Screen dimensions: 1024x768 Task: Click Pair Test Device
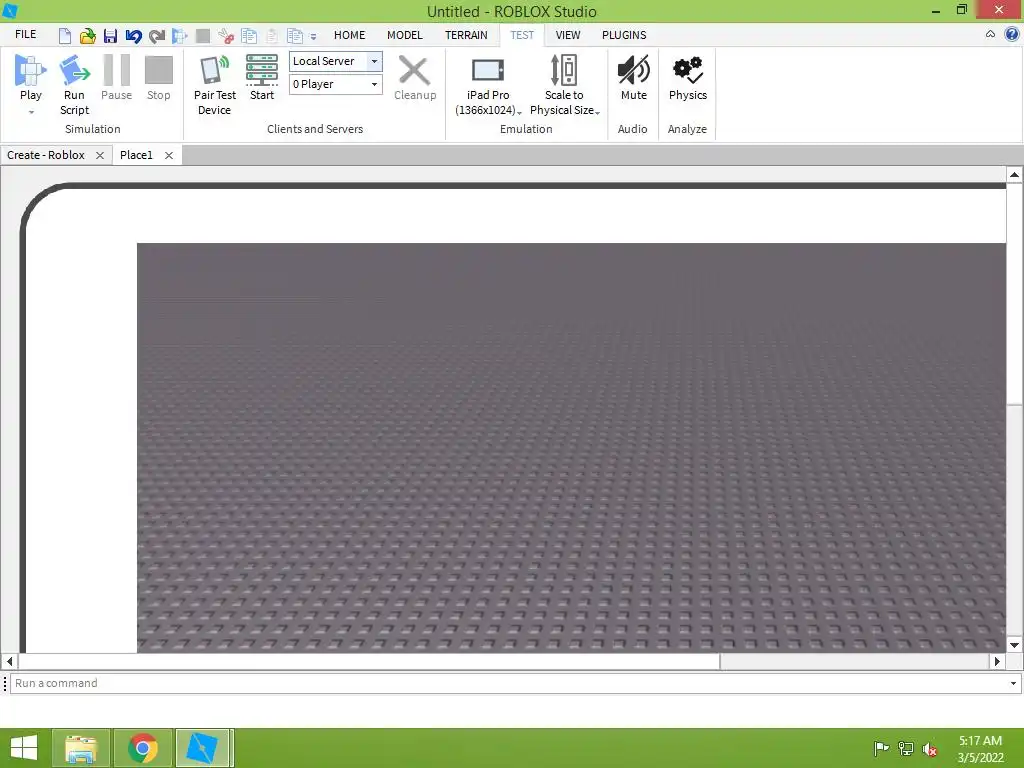point(214,85)
